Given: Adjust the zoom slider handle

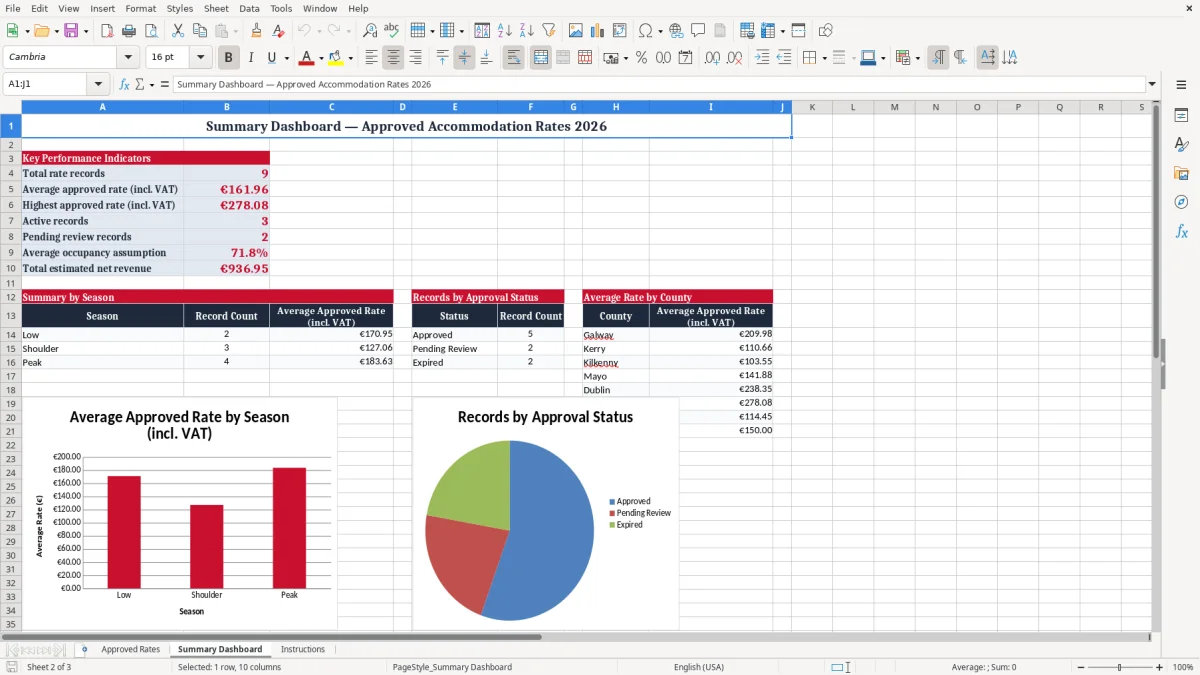Looking at the screenshot, I should point(1119,667).
